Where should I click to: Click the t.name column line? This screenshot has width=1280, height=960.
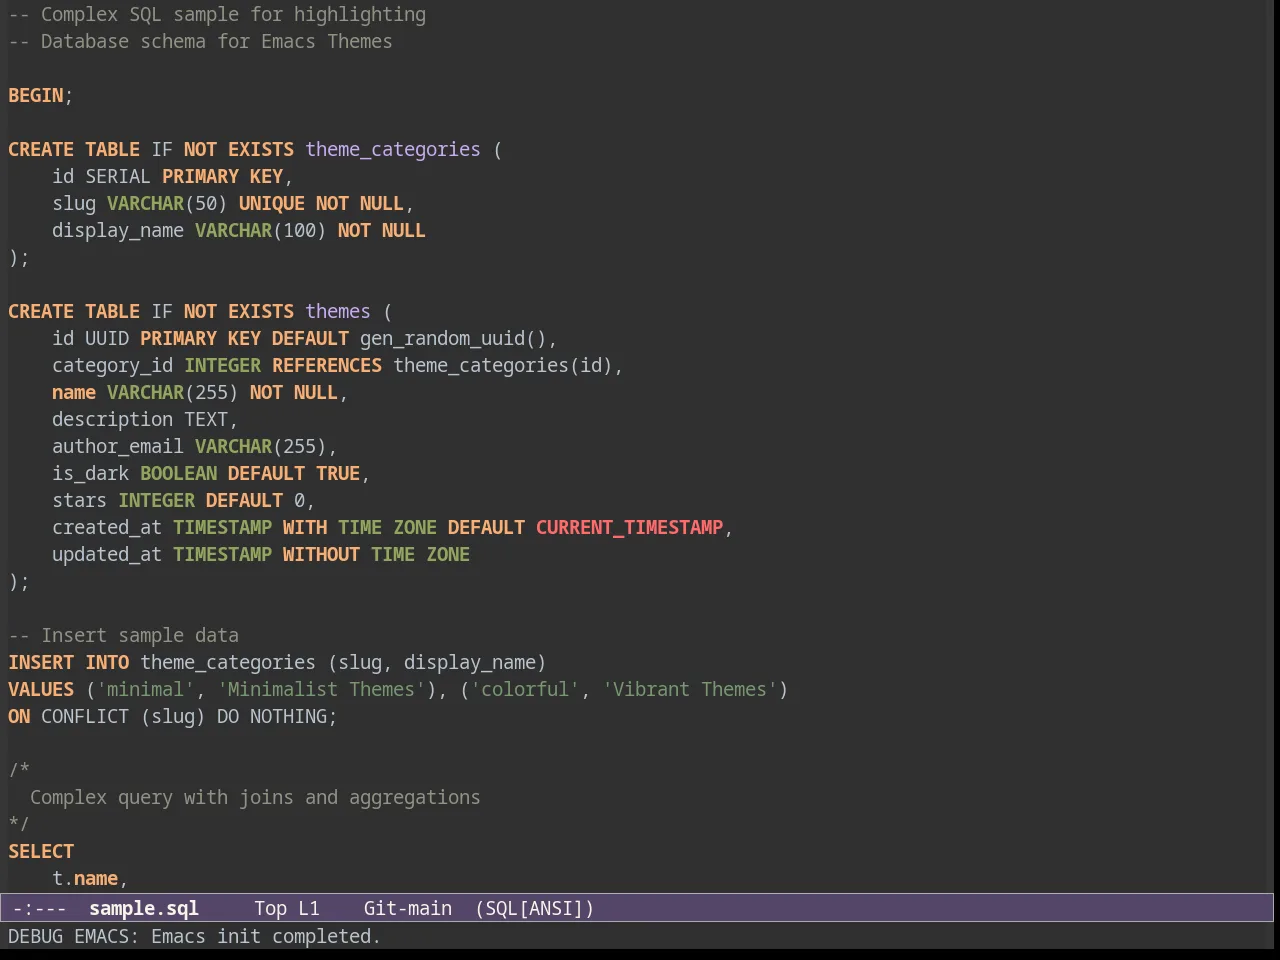[90, 878]
